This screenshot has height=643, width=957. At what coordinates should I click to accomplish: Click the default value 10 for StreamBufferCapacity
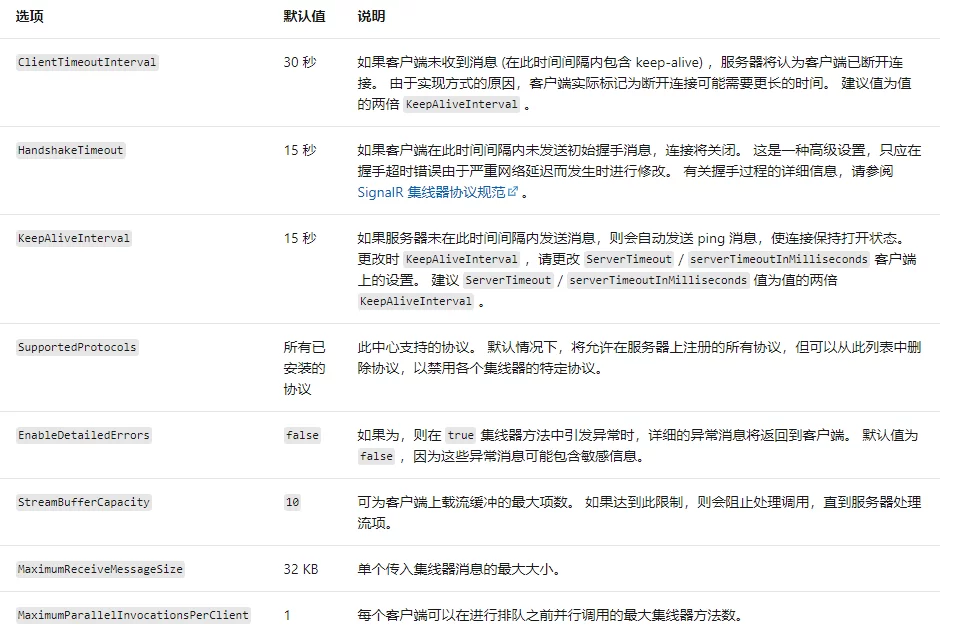(292, 502)
